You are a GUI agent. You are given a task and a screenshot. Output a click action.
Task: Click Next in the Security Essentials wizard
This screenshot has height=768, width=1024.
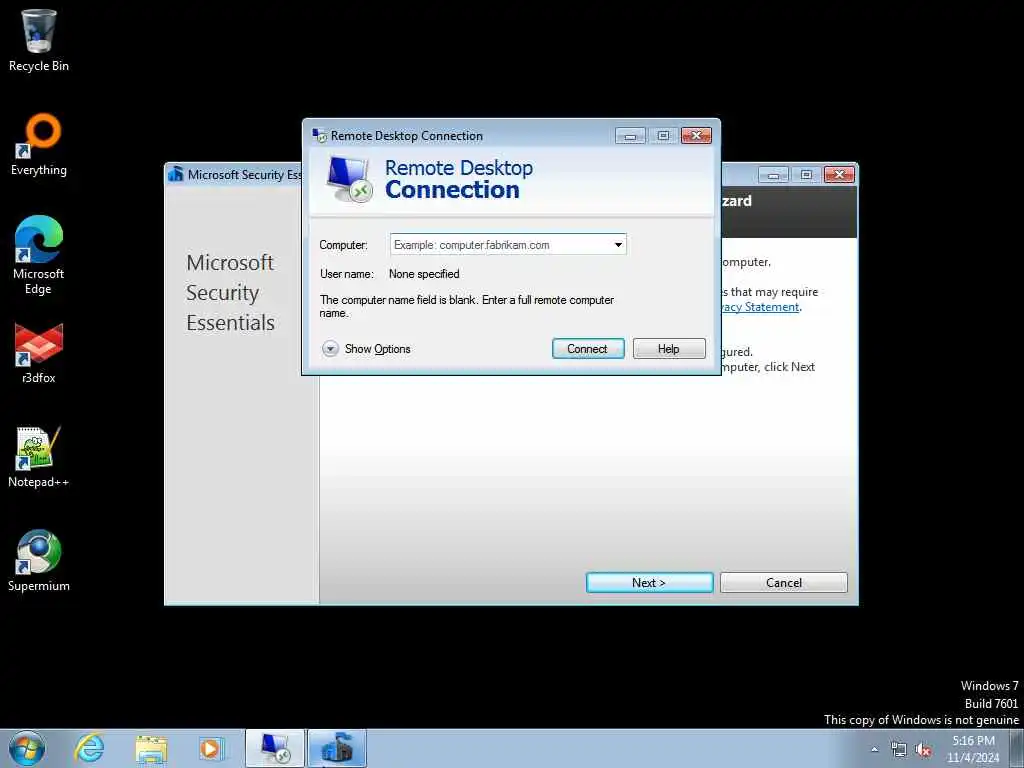[x=649, y=583]
